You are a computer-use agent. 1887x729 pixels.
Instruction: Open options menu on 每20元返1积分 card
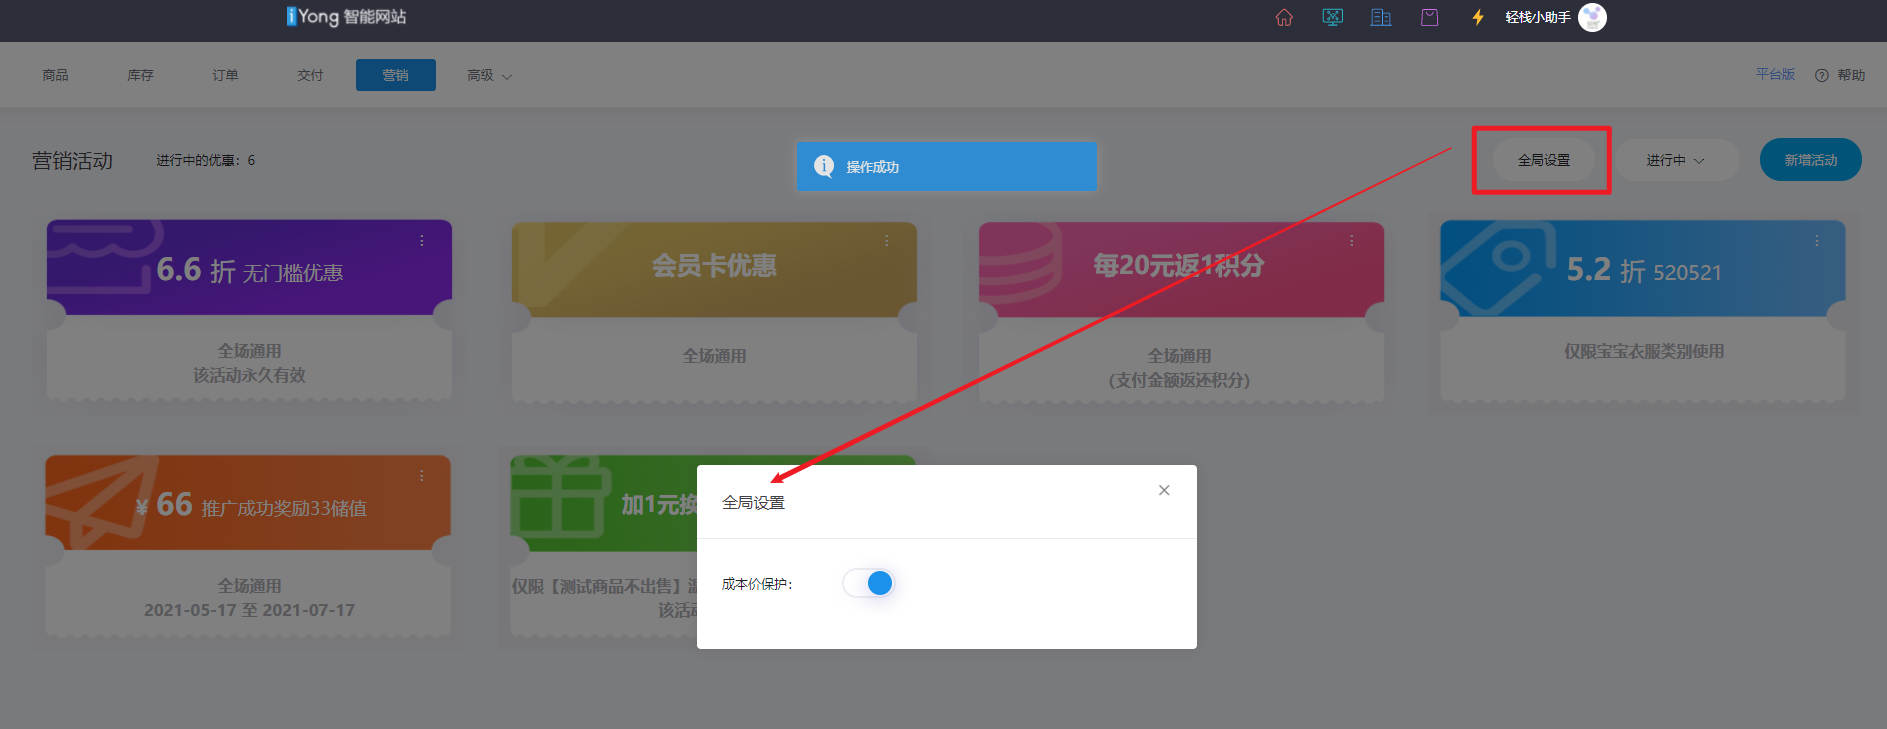1351,241
